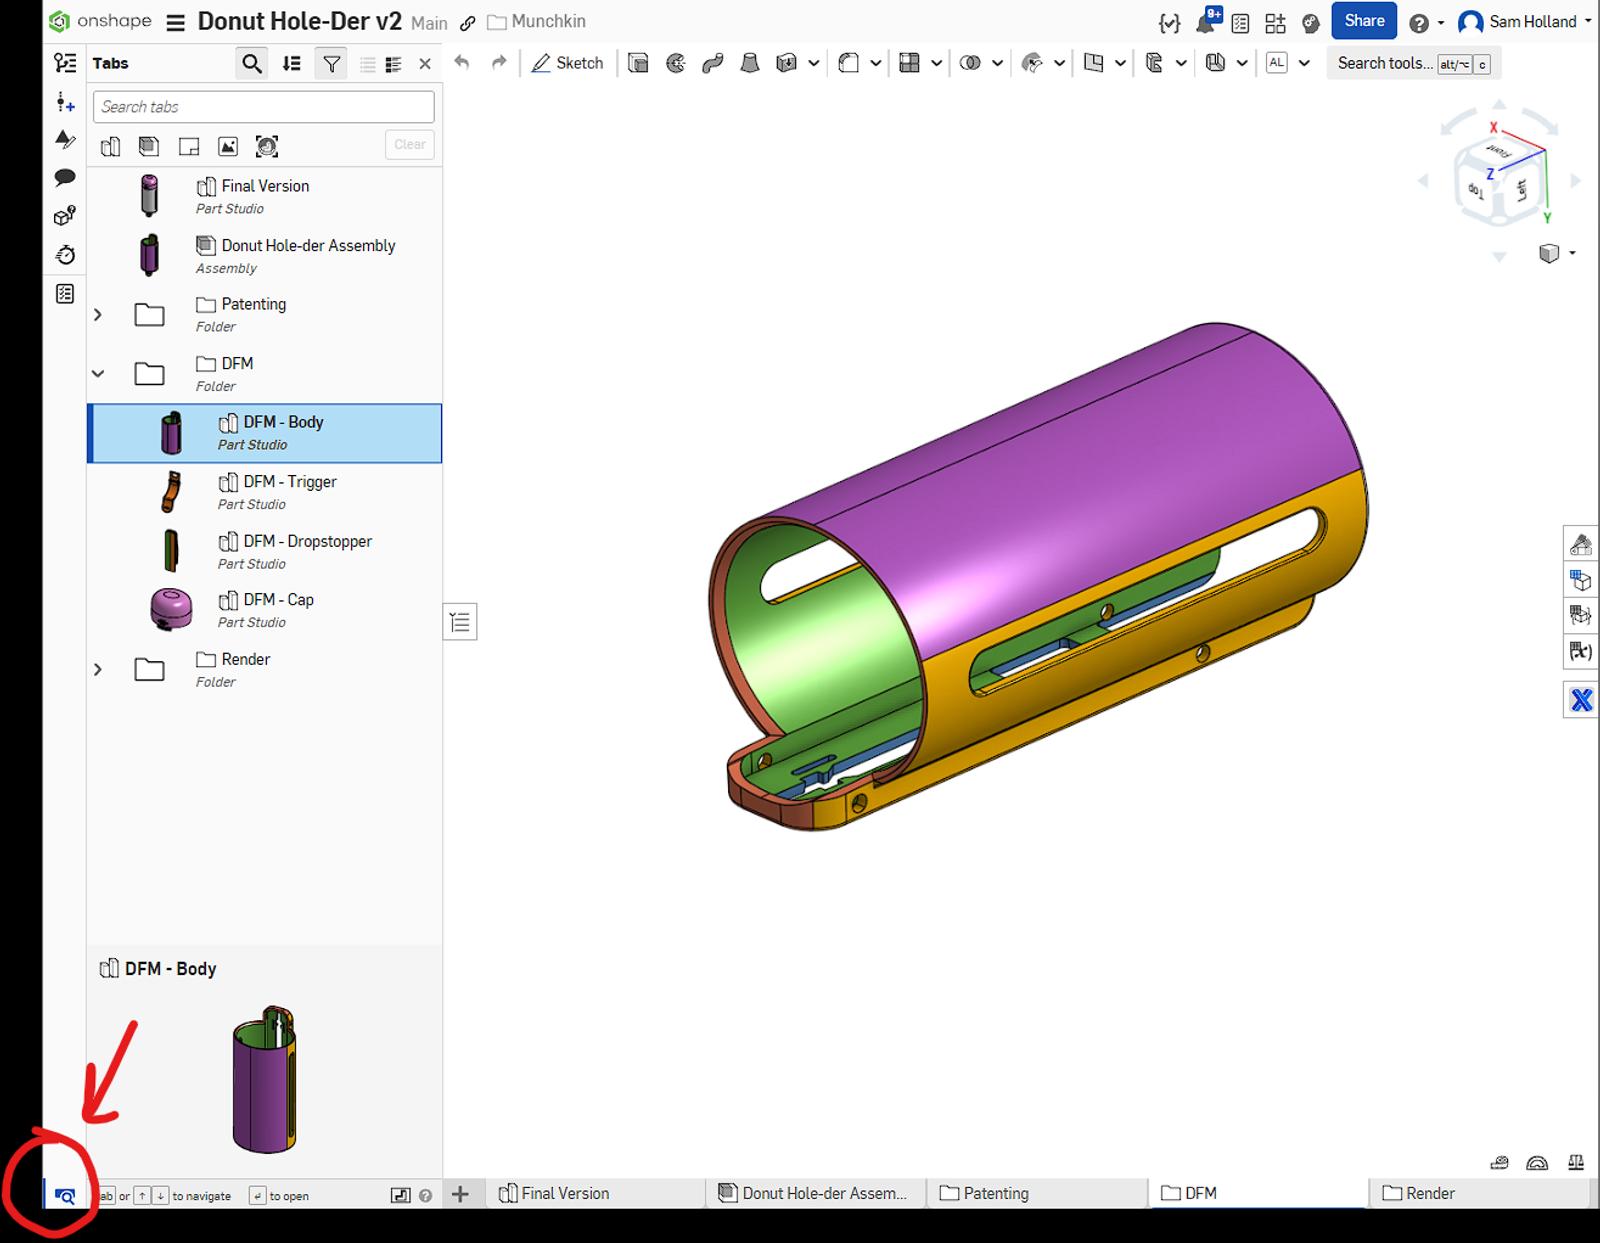Viewport: 1600px width, 1243px height.
Task: Open the Extrude tool
Action: point(637,63)
